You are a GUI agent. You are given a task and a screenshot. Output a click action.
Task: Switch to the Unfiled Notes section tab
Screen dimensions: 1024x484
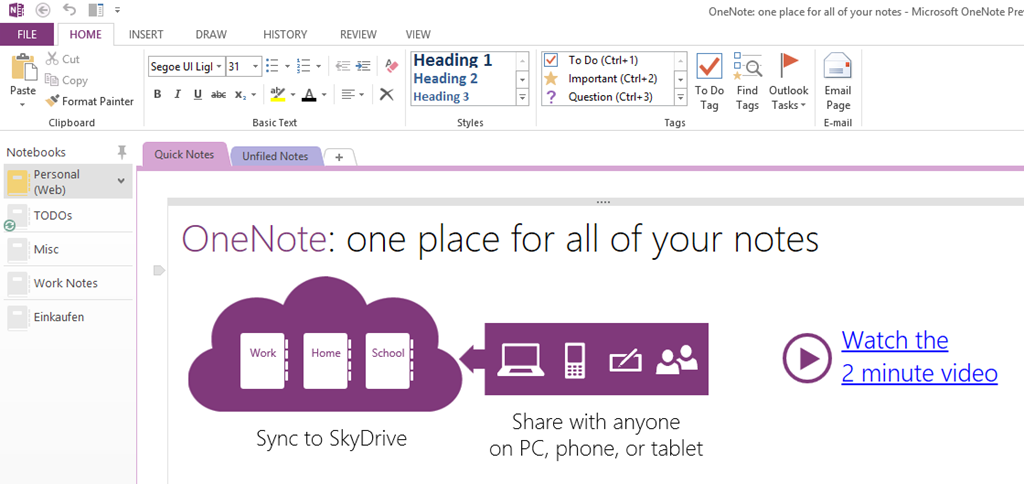click(x=275, y=156)
